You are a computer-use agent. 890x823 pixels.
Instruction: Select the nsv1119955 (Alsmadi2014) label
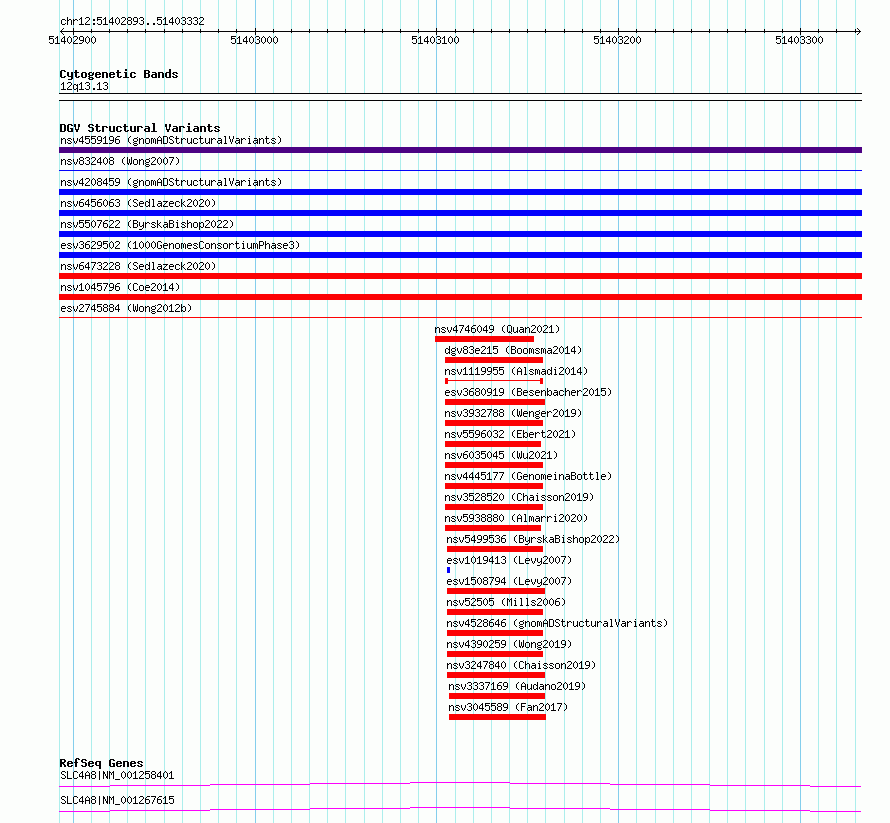pos(516,371)
